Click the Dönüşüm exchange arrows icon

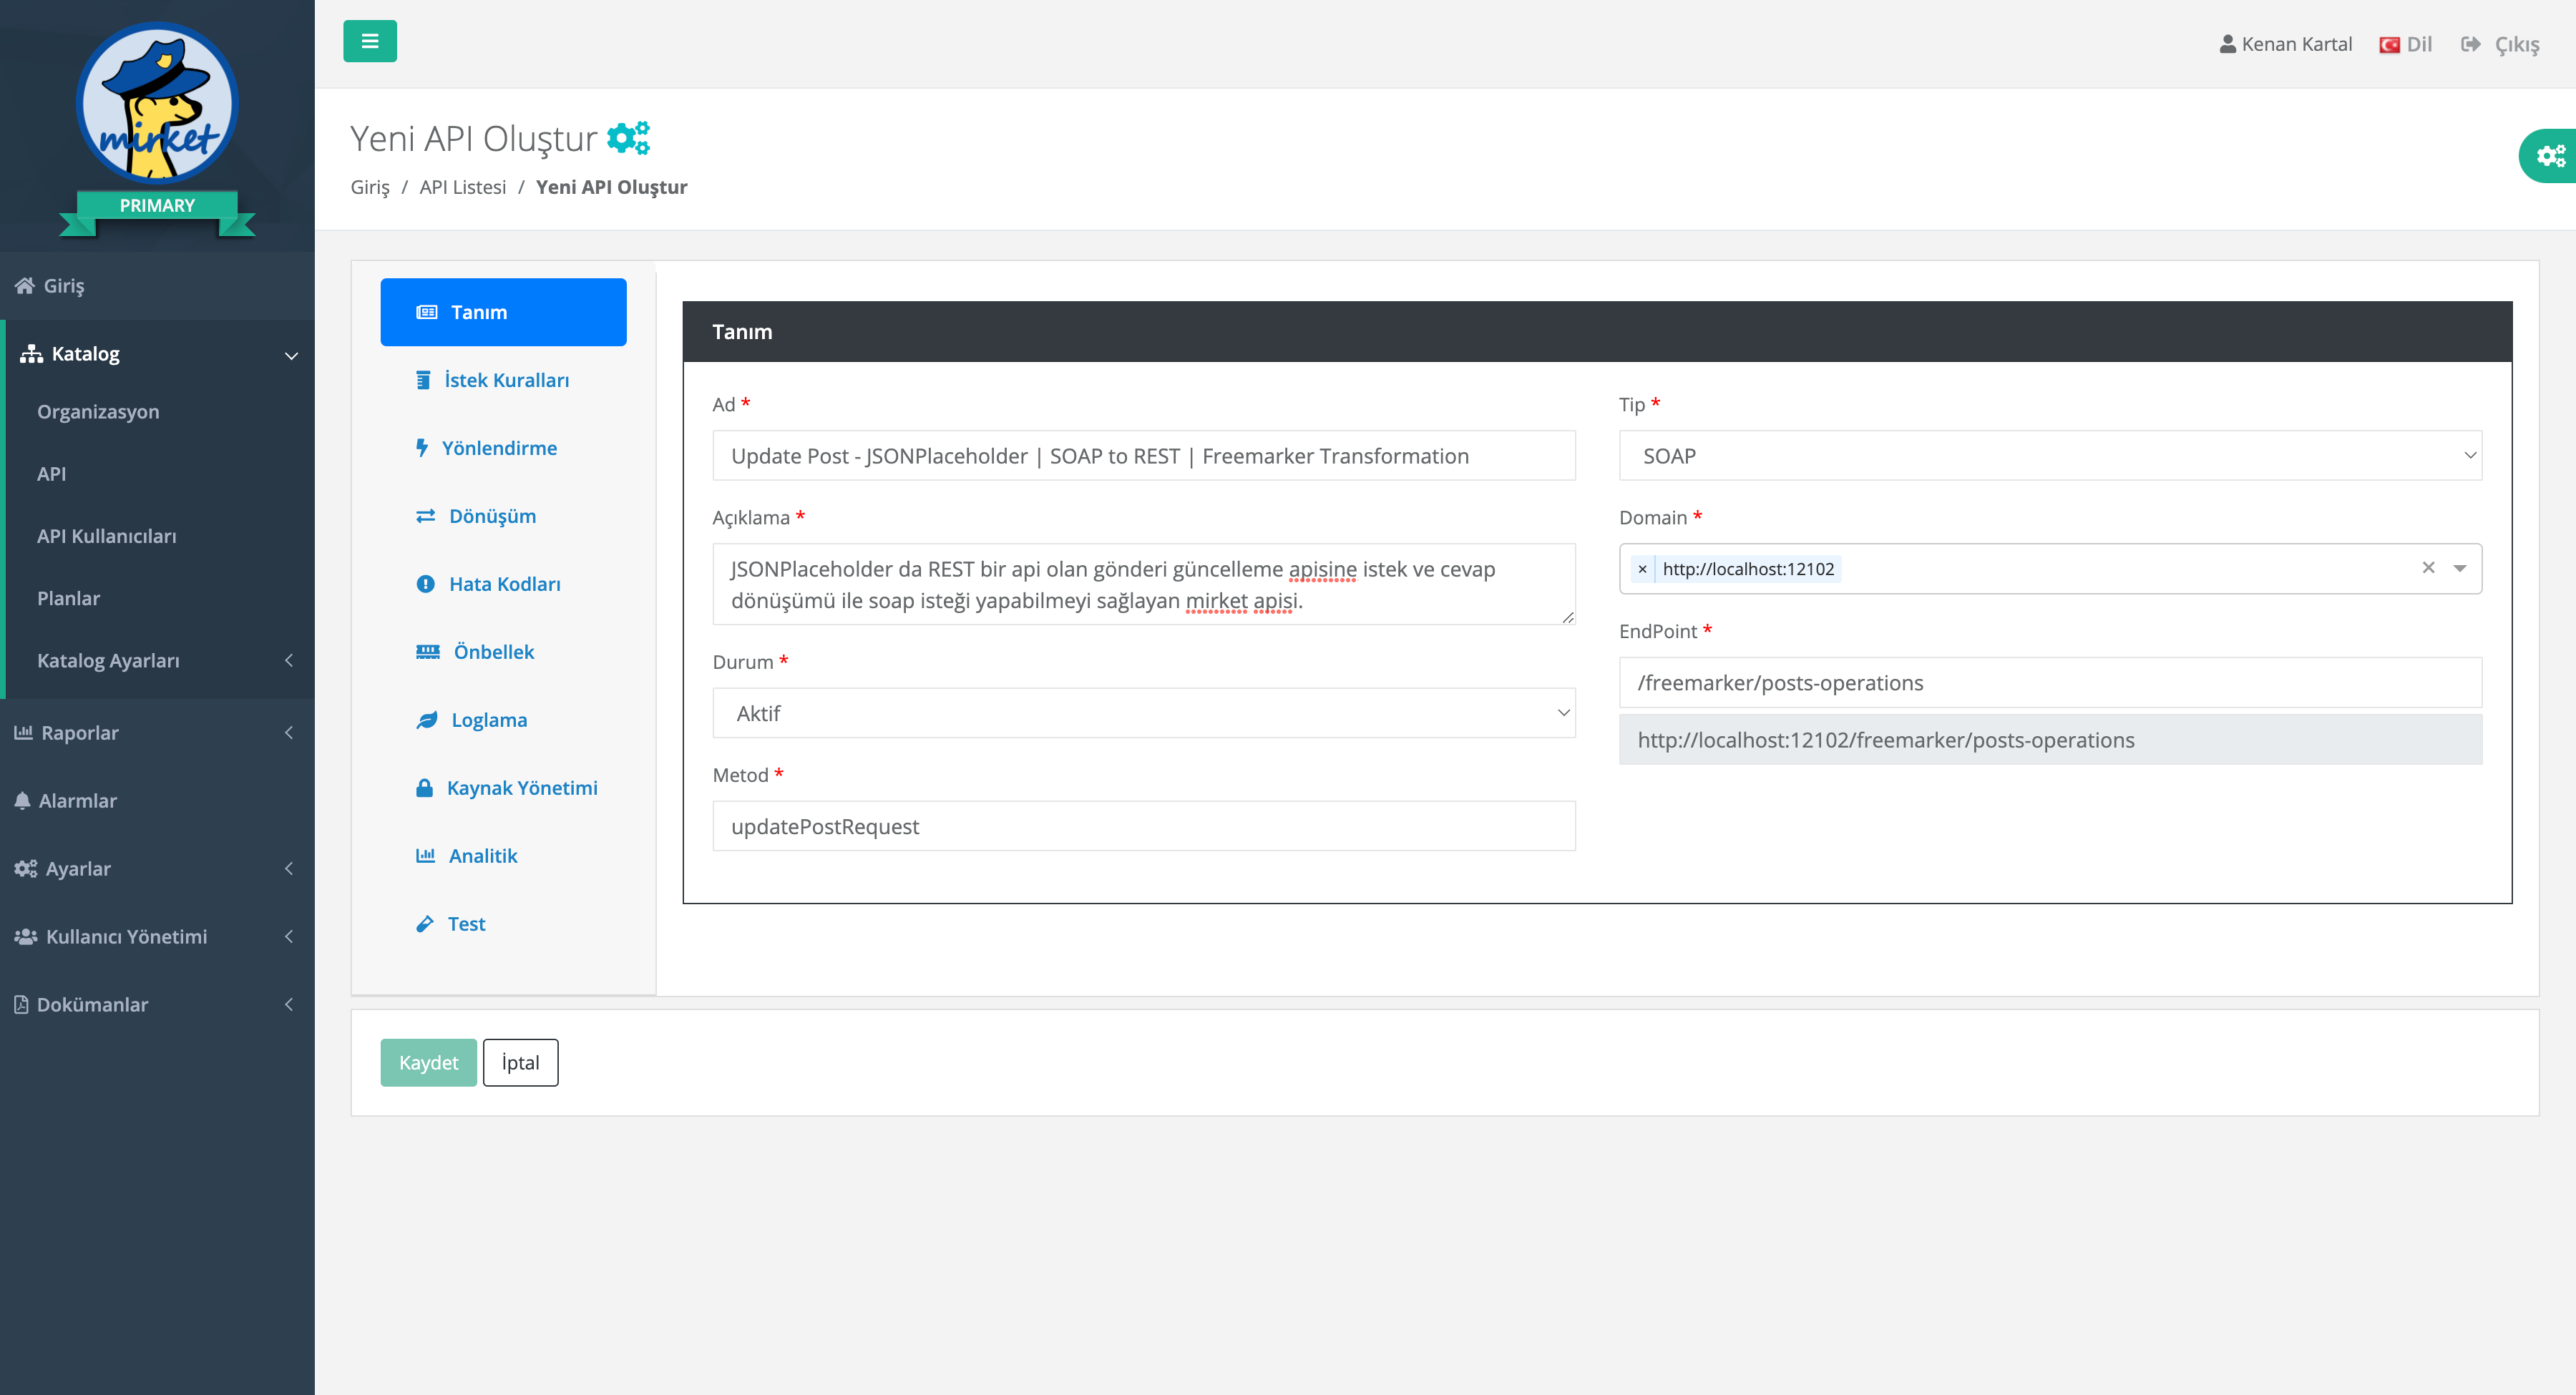pyautogui.click(x=425, y=516)
